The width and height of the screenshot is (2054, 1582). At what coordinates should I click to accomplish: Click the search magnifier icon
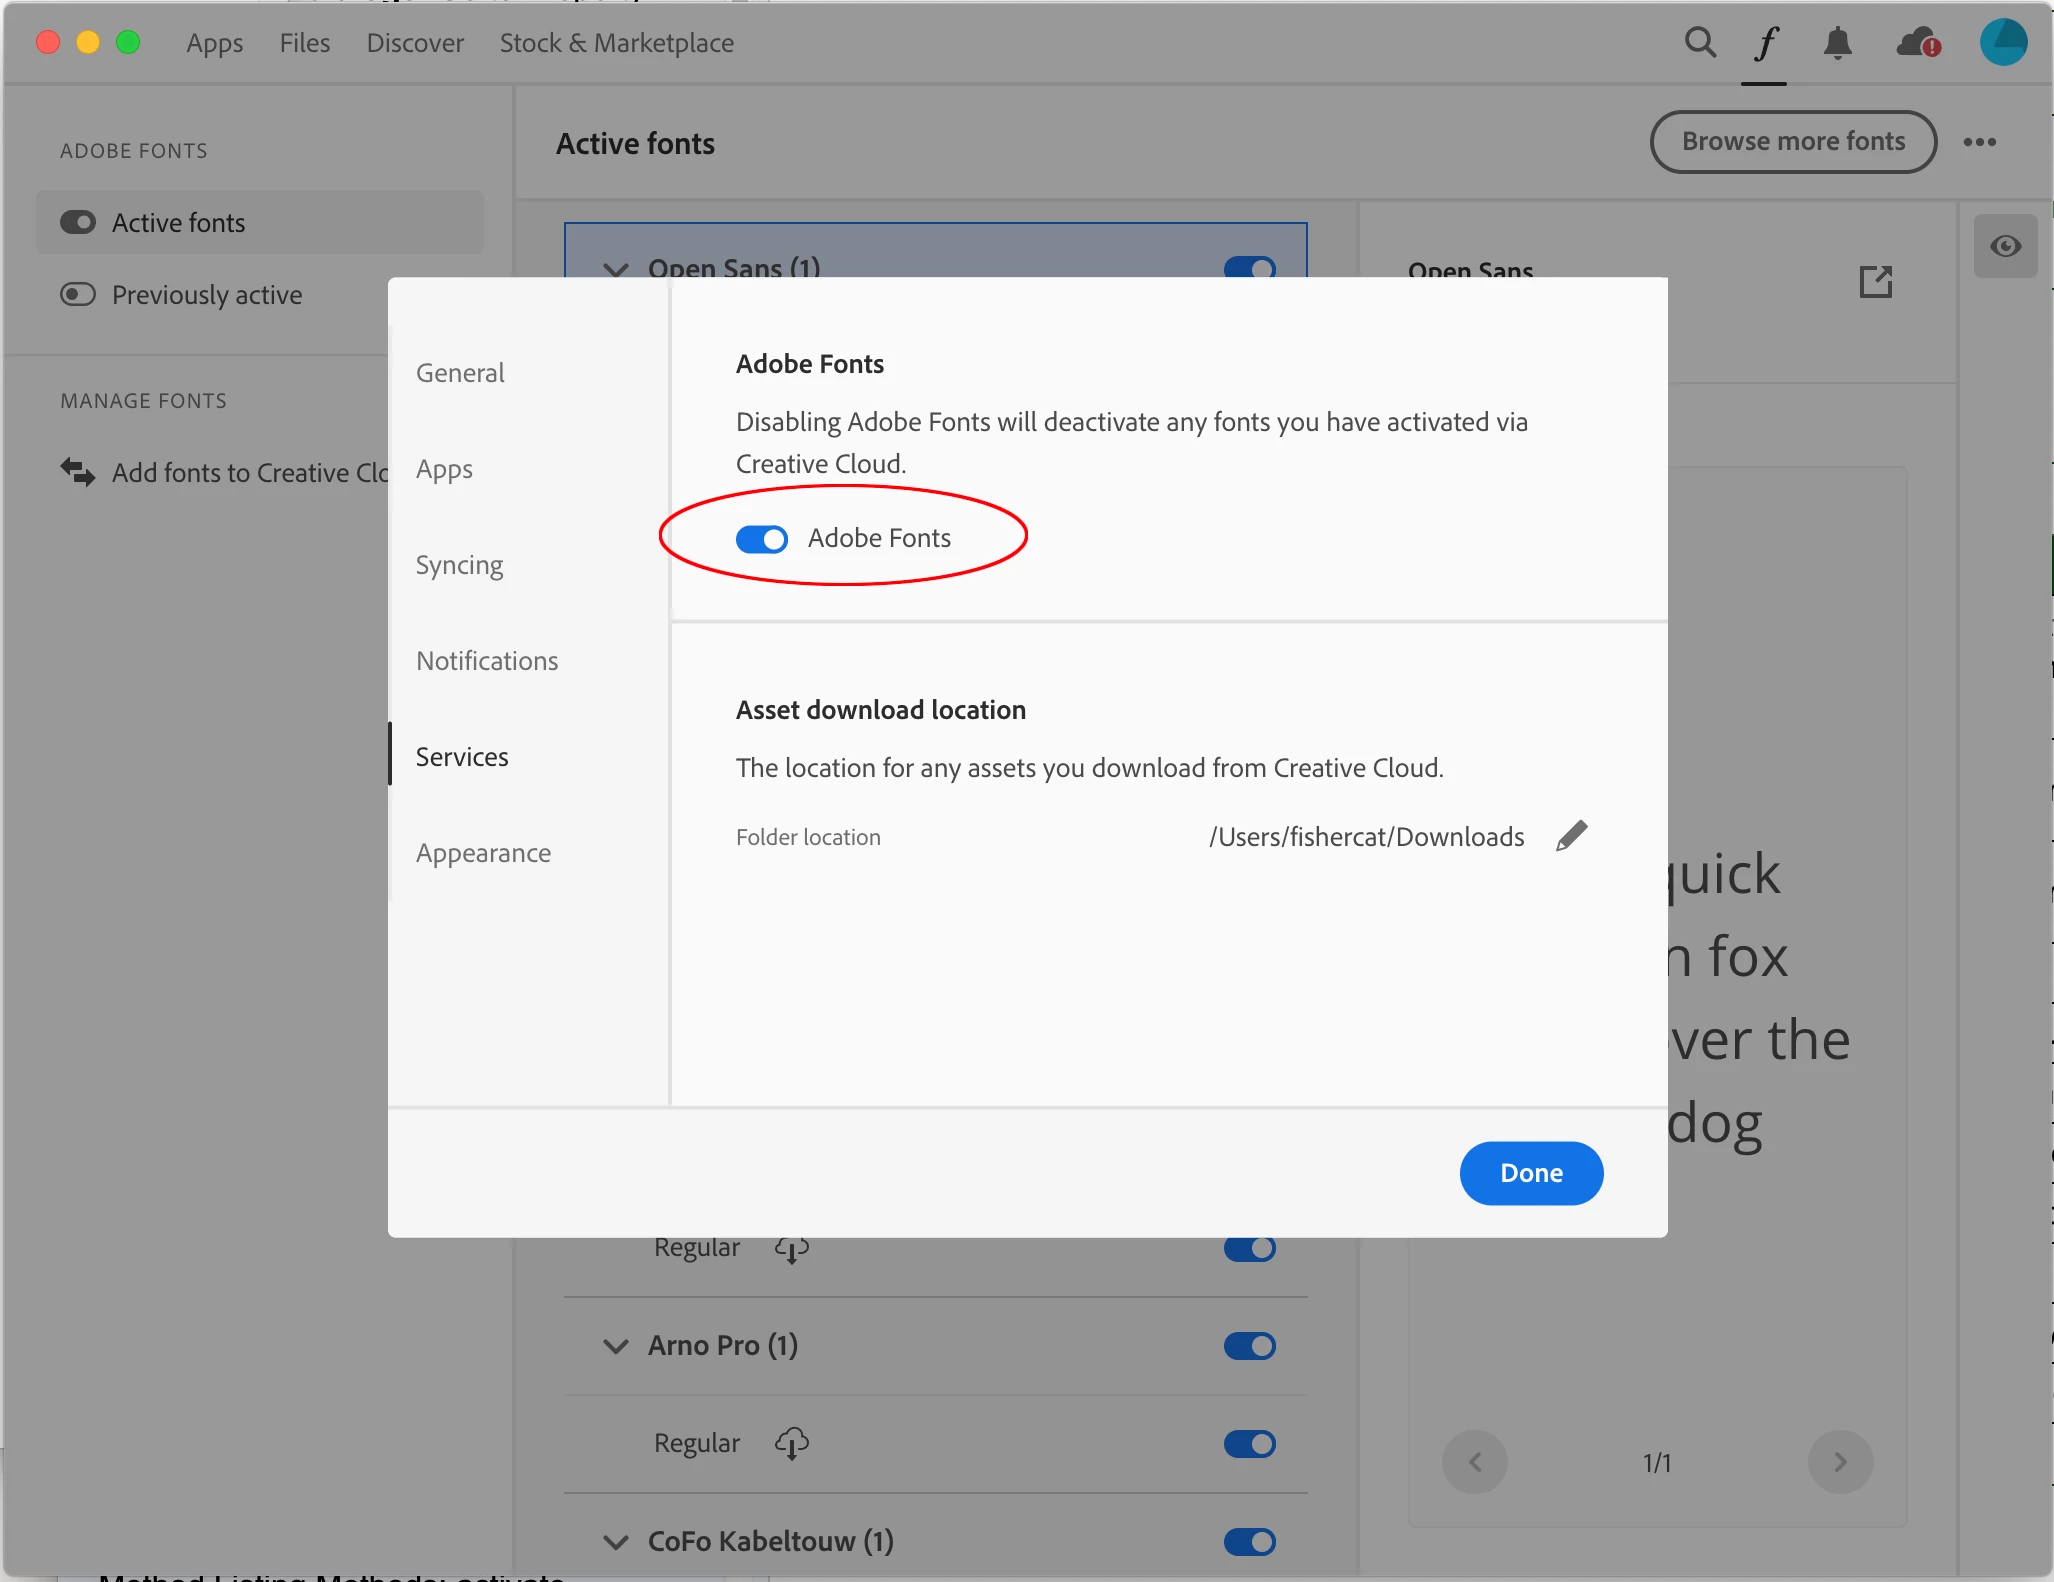(1699, 43)
